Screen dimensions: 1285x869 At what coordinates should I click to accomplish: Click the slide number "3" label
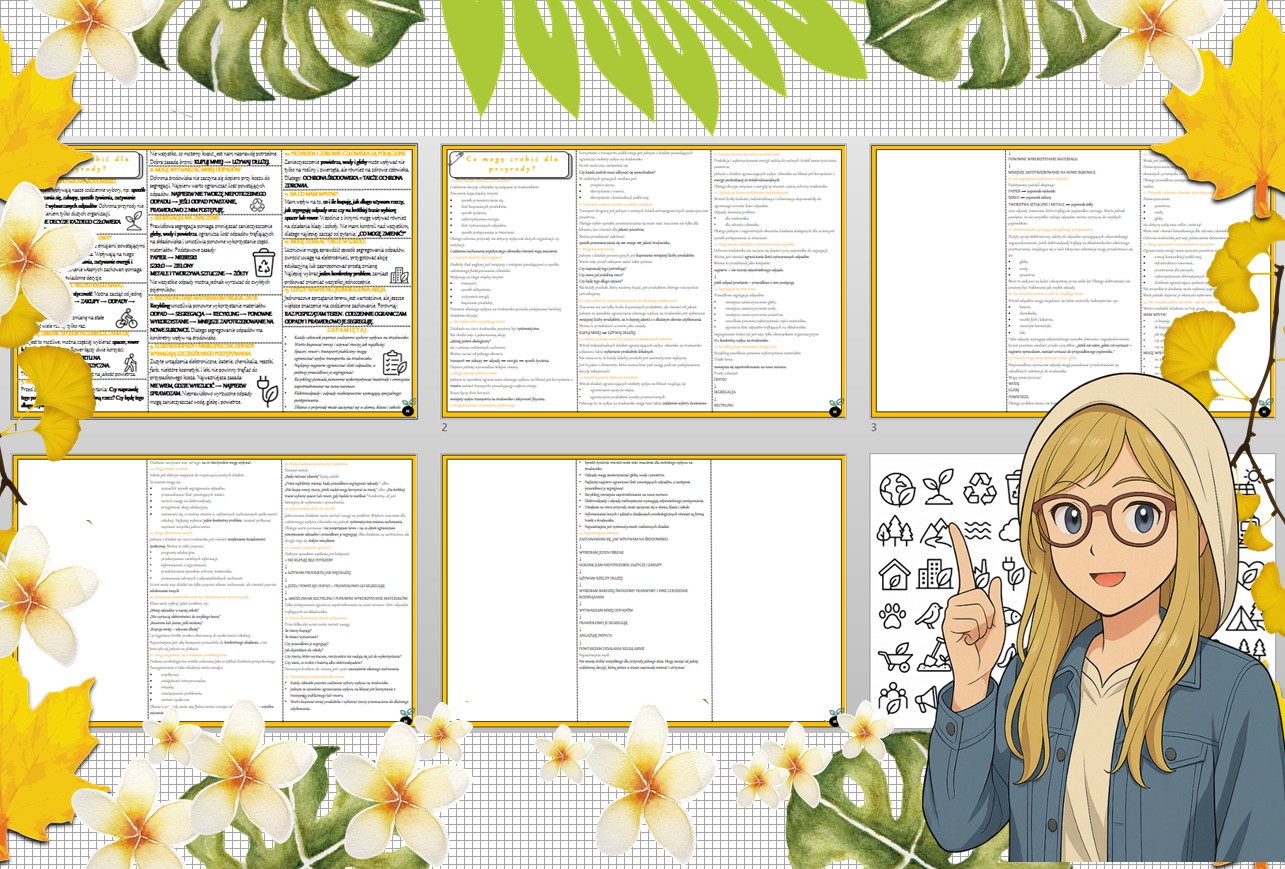click(x=873, y=428)
